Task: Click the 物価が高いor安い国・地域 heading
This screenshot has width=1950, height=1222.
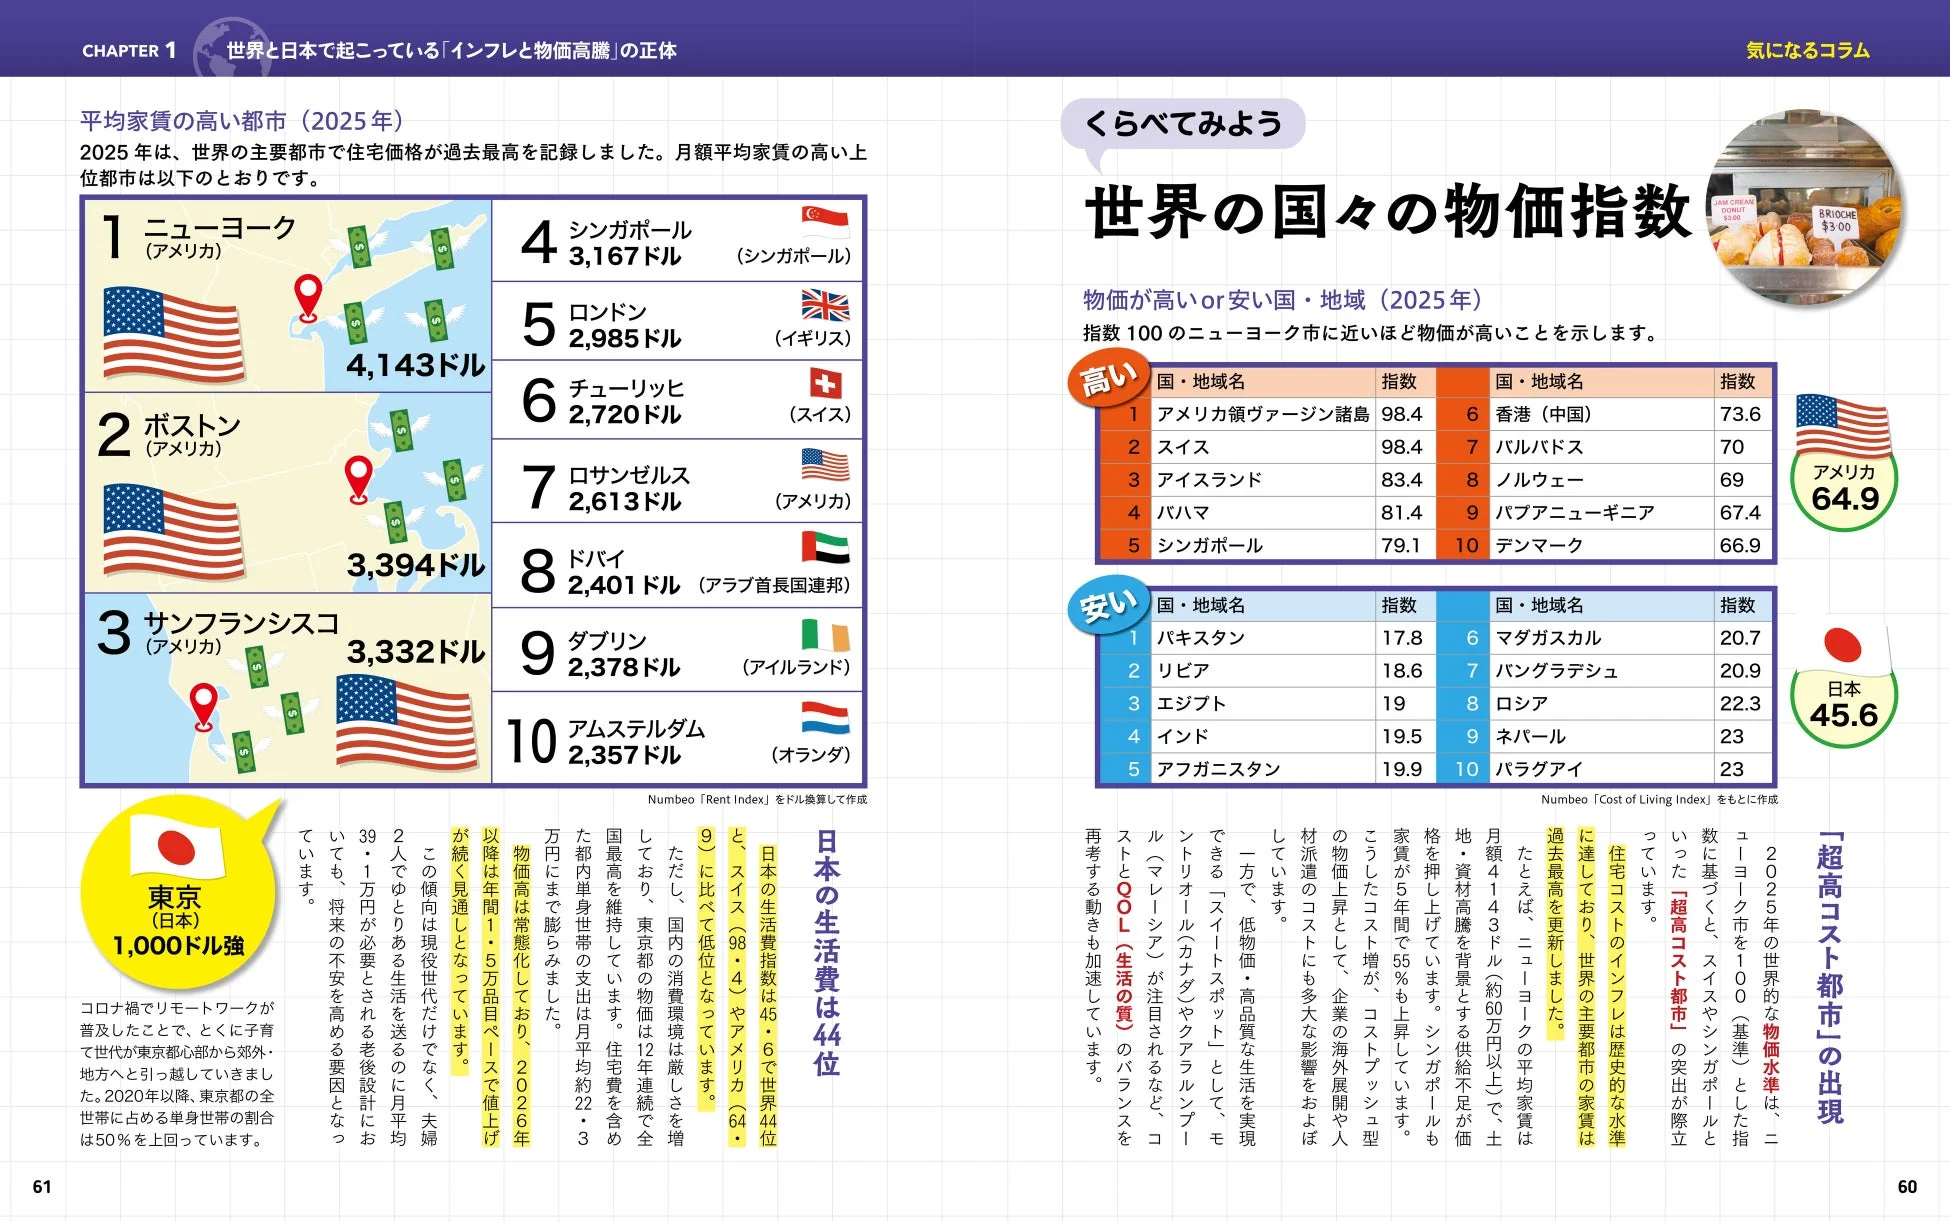Action: [x=1284, y=300]
